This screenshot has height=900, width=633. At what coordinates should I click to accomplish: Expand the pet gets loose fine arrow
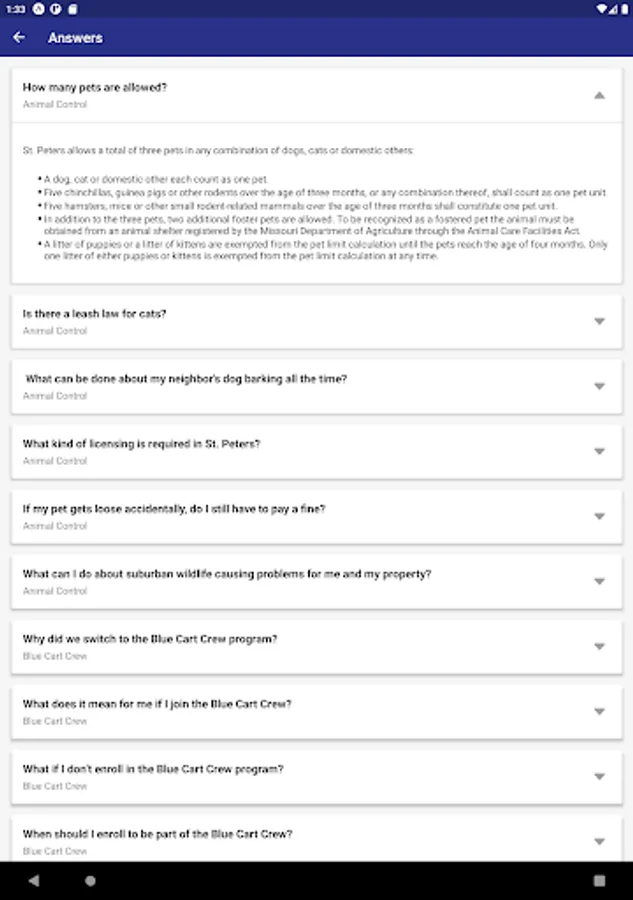pos(599,516)
